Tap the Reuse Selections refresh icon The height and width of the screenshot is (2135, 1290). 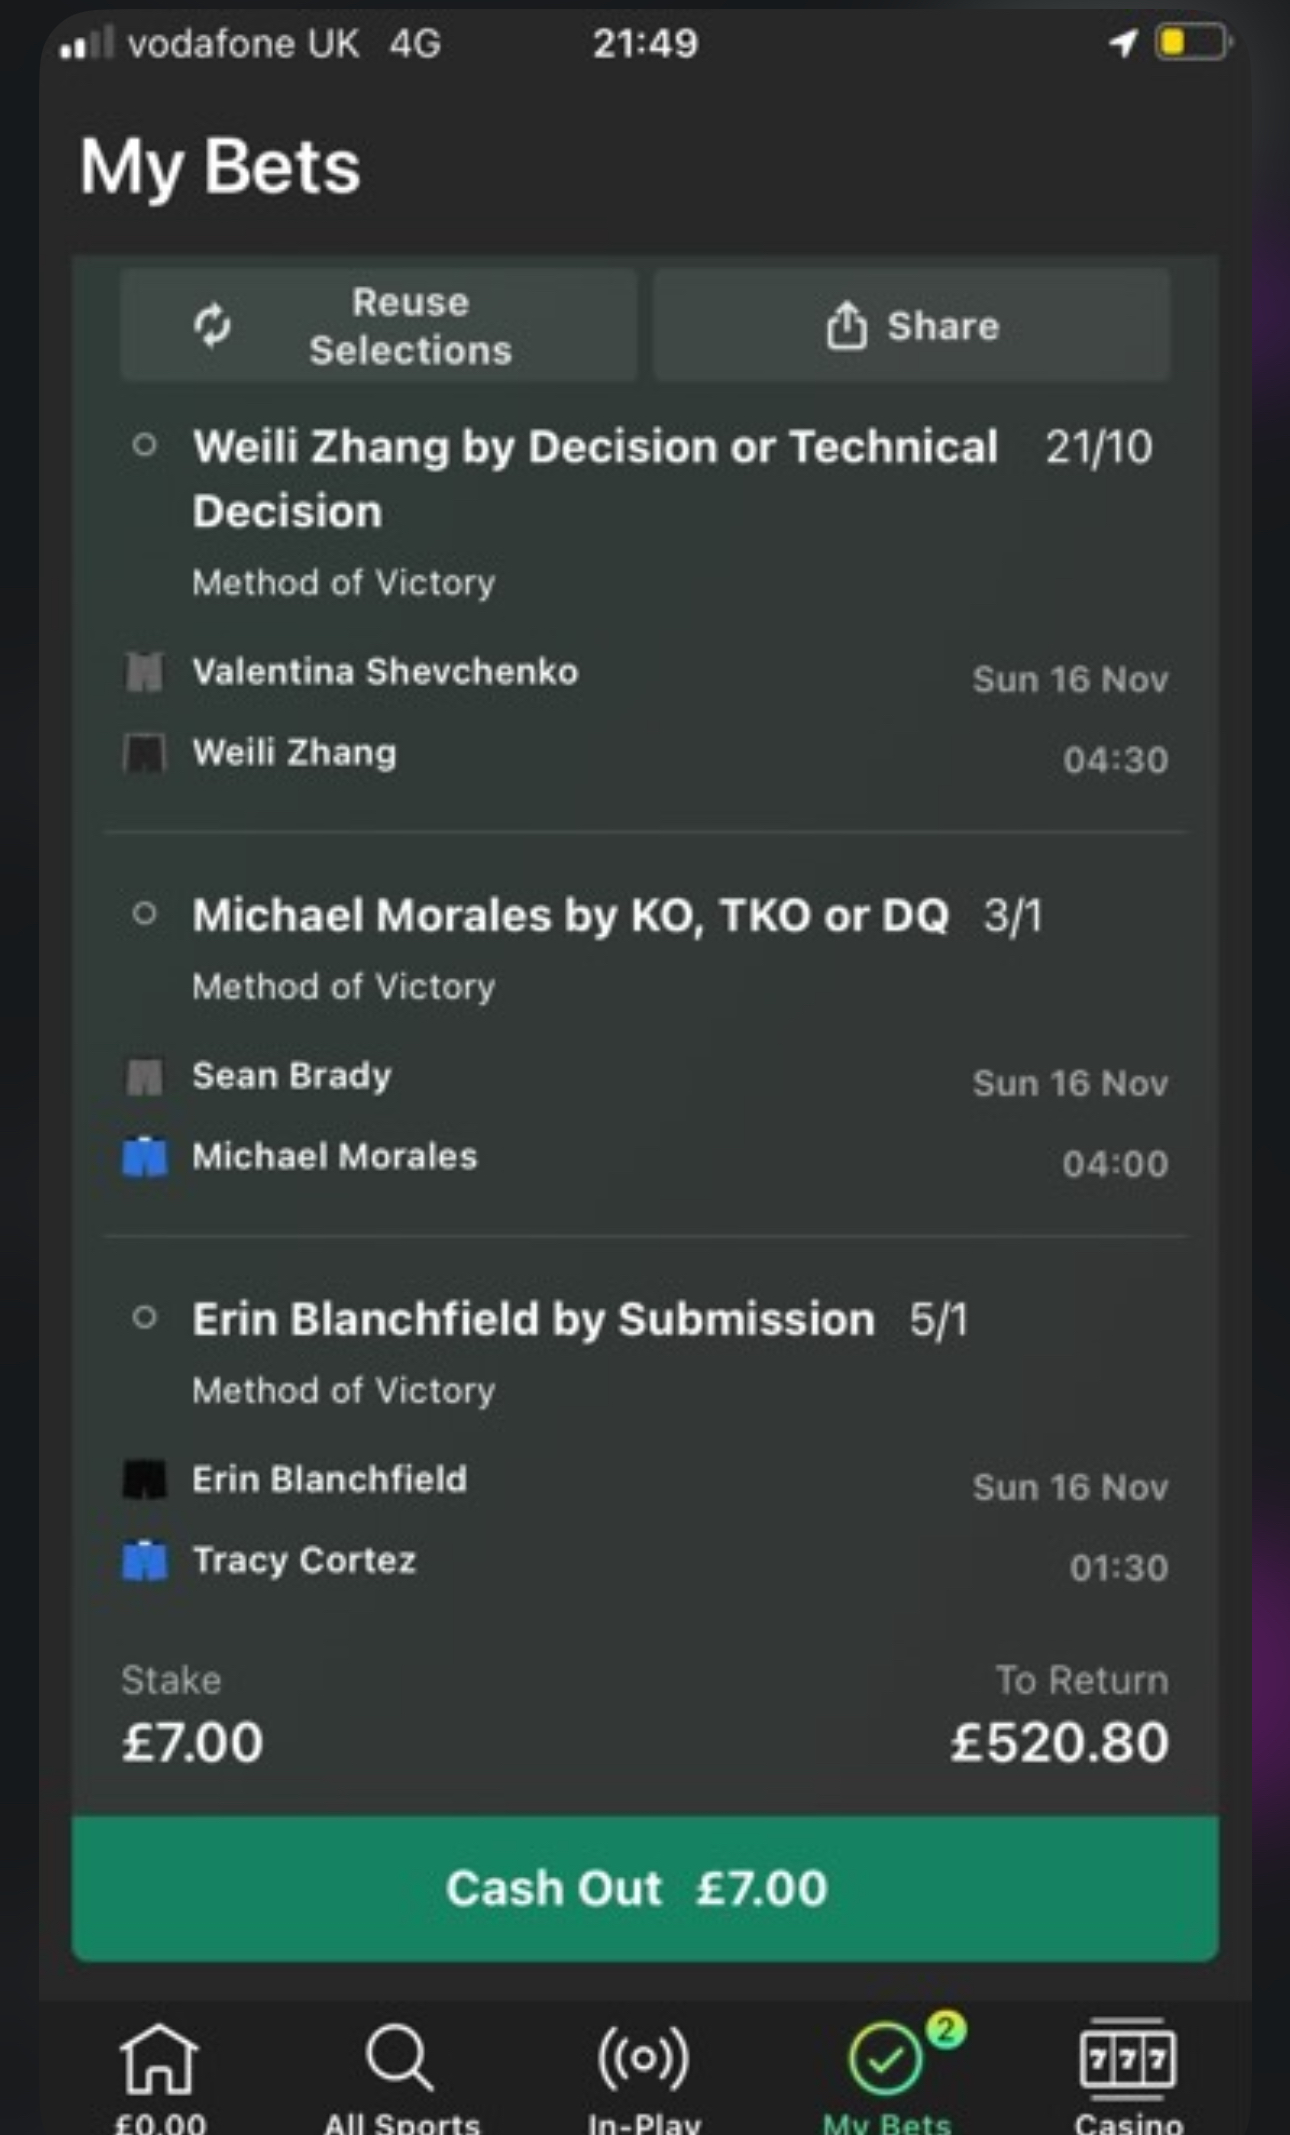(212, 326)
